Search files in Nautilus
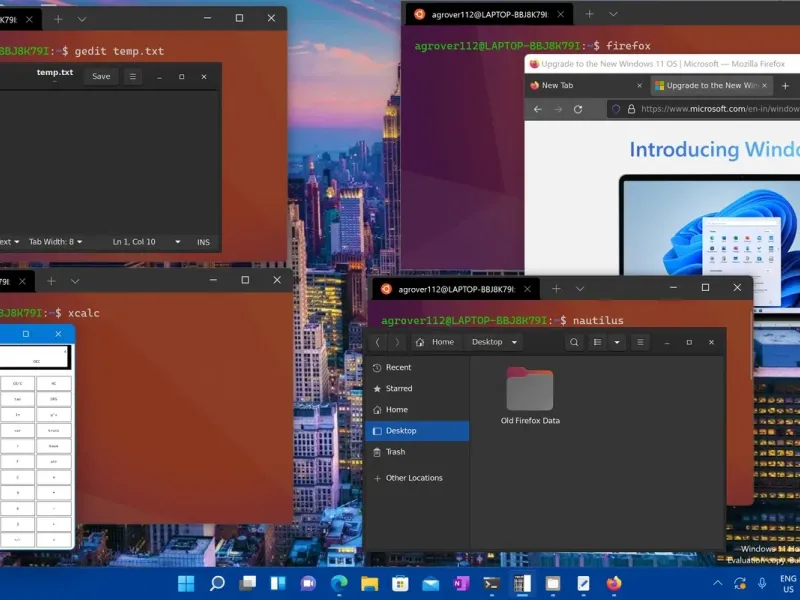 tap(574, 342)
